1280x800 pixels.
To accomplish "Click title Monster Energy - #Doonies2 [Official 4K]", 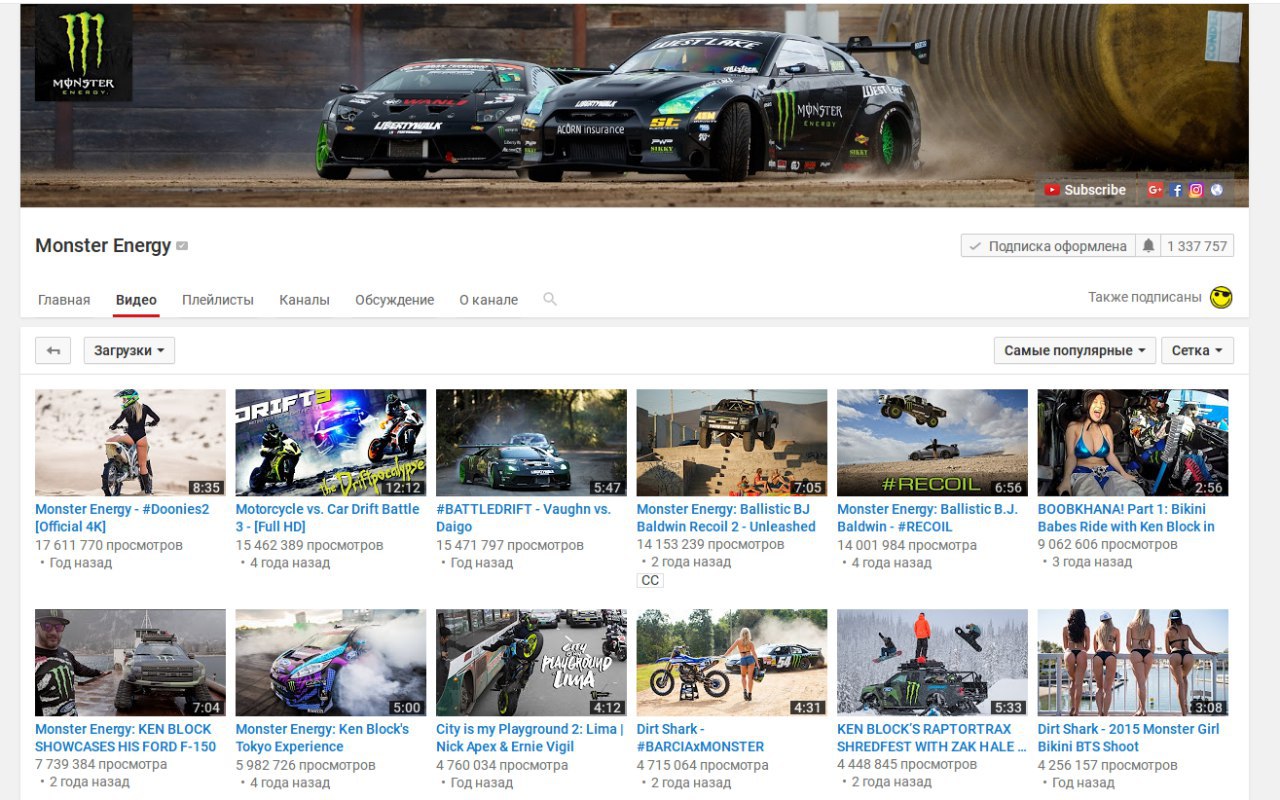I will tap(122, 518).
